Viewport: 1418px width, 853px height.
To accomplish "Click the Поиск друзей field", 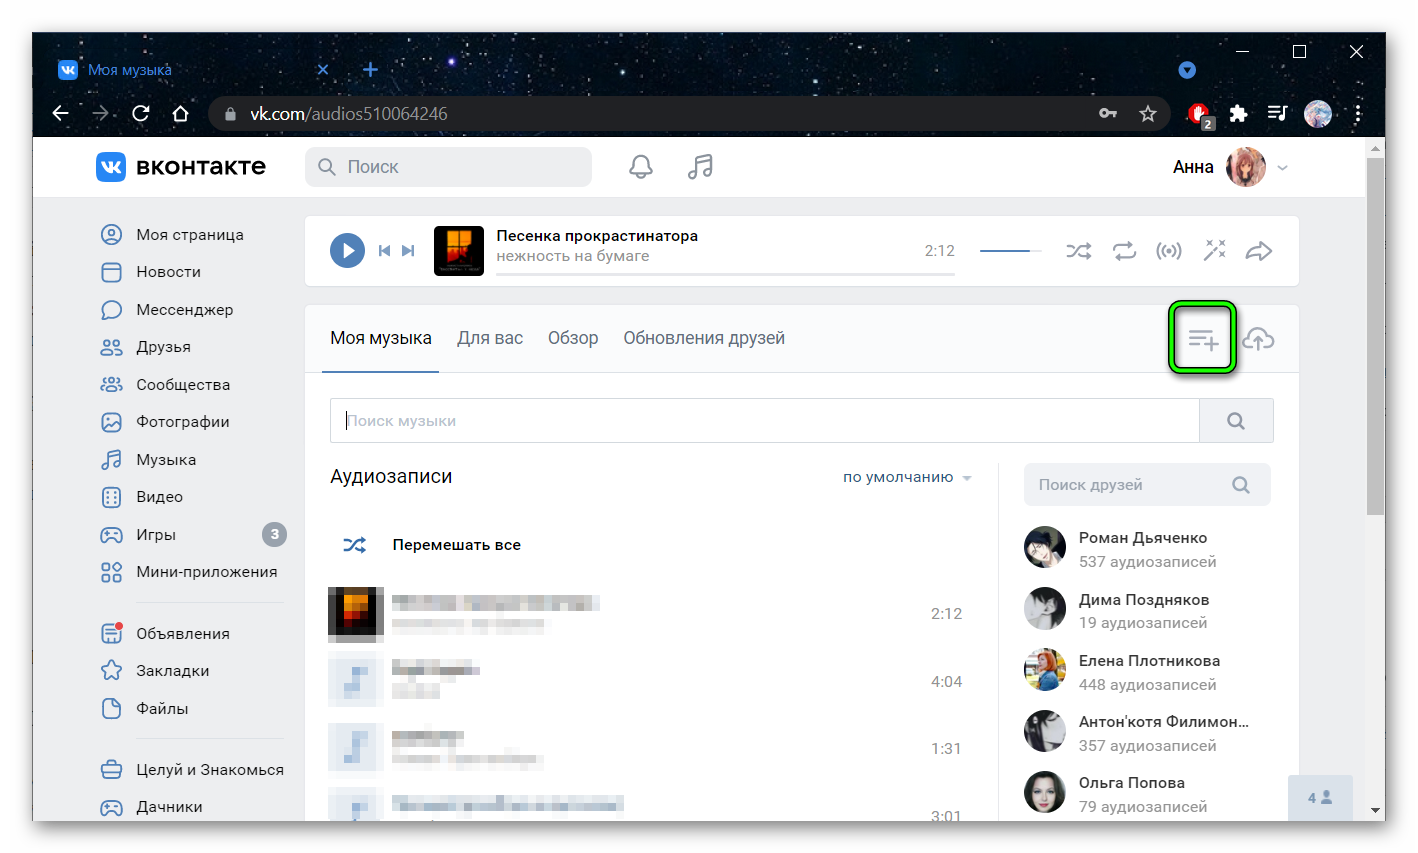I will (1147, 485).
